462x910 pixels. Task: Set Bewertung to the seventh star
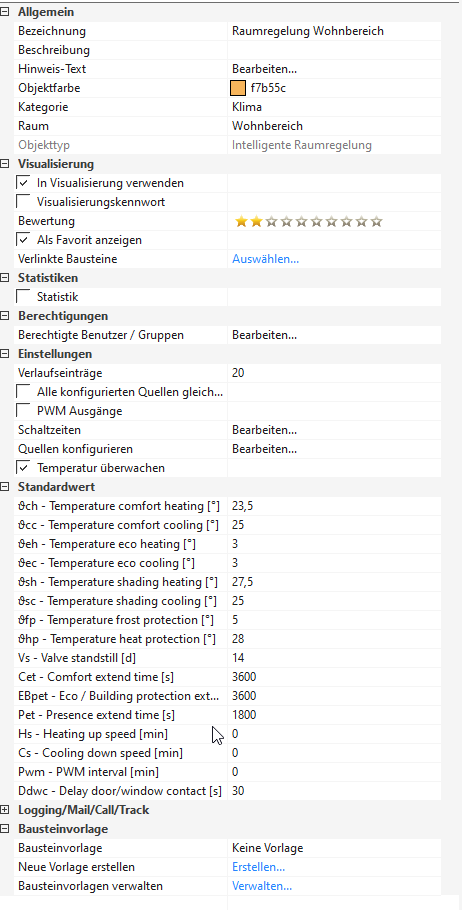pos(331,221)
